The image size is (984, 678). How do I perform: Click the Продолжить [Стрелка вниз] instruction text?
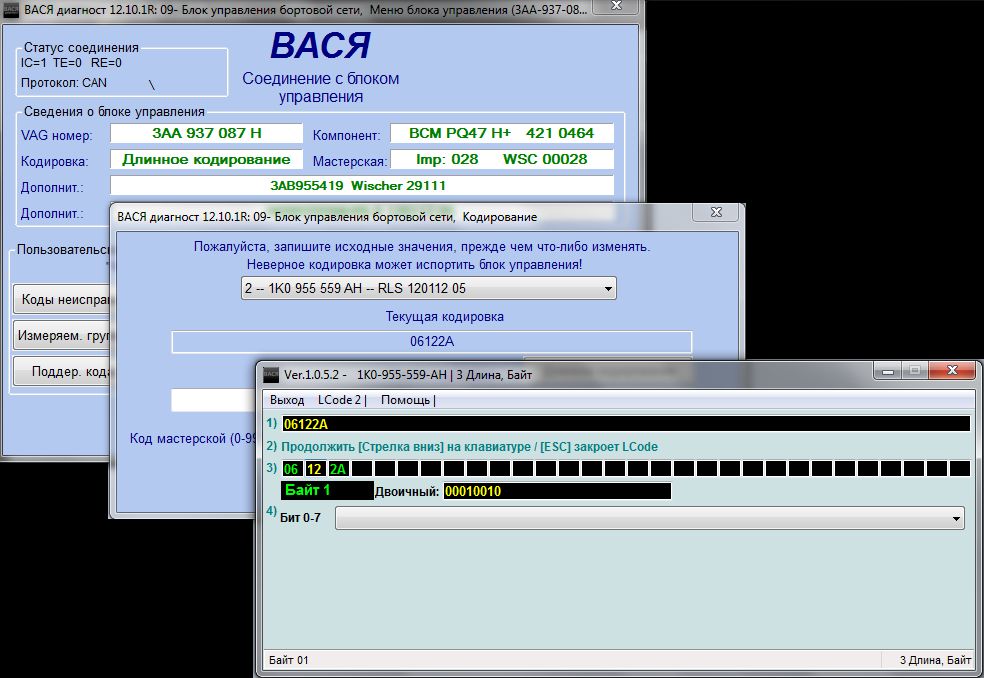[469, 447]
